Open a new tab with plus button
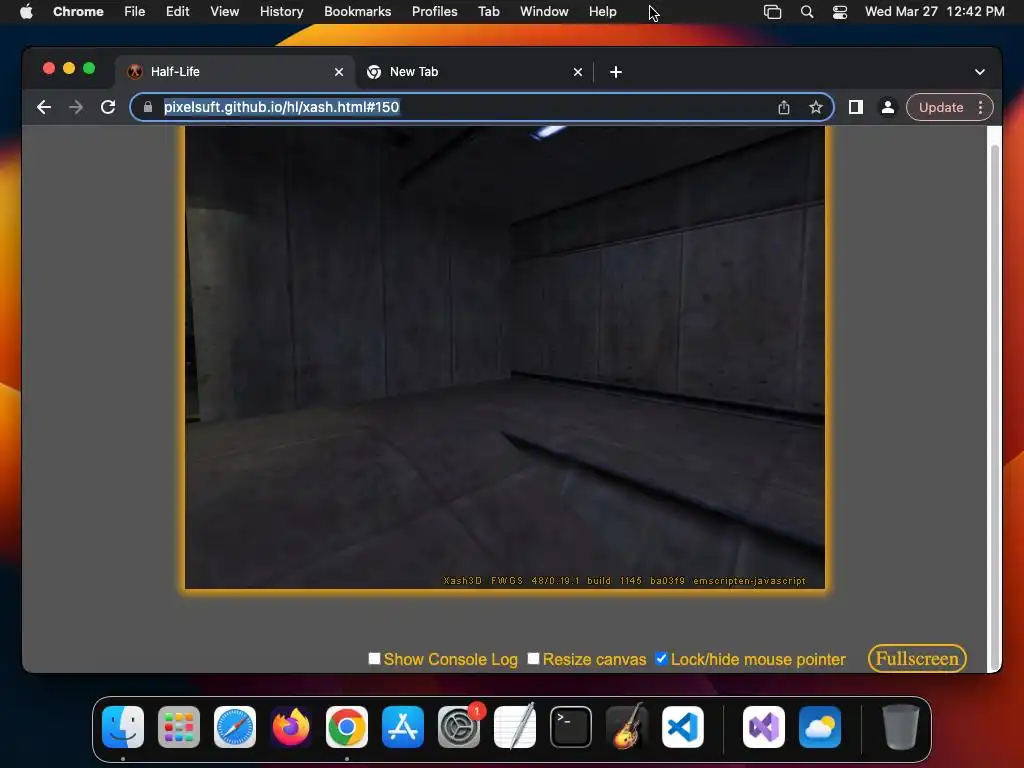The height and width of the screenshot is (768, 1024). [x=616, y=72]
